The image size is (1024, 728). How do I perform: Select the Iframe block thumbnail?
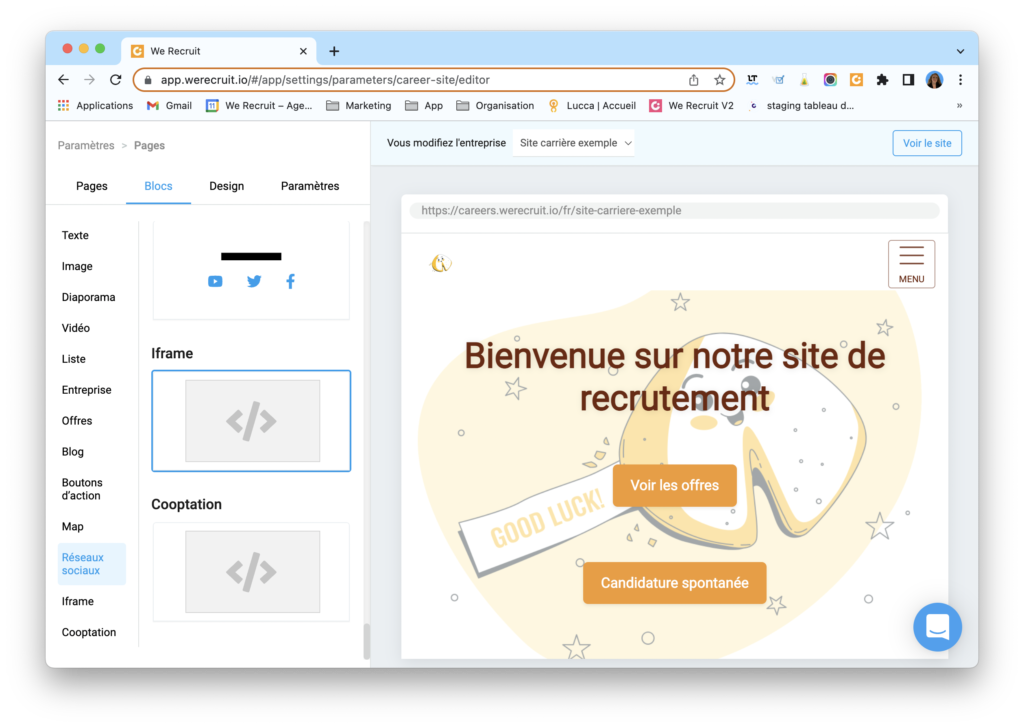click(x=251, y=421)
